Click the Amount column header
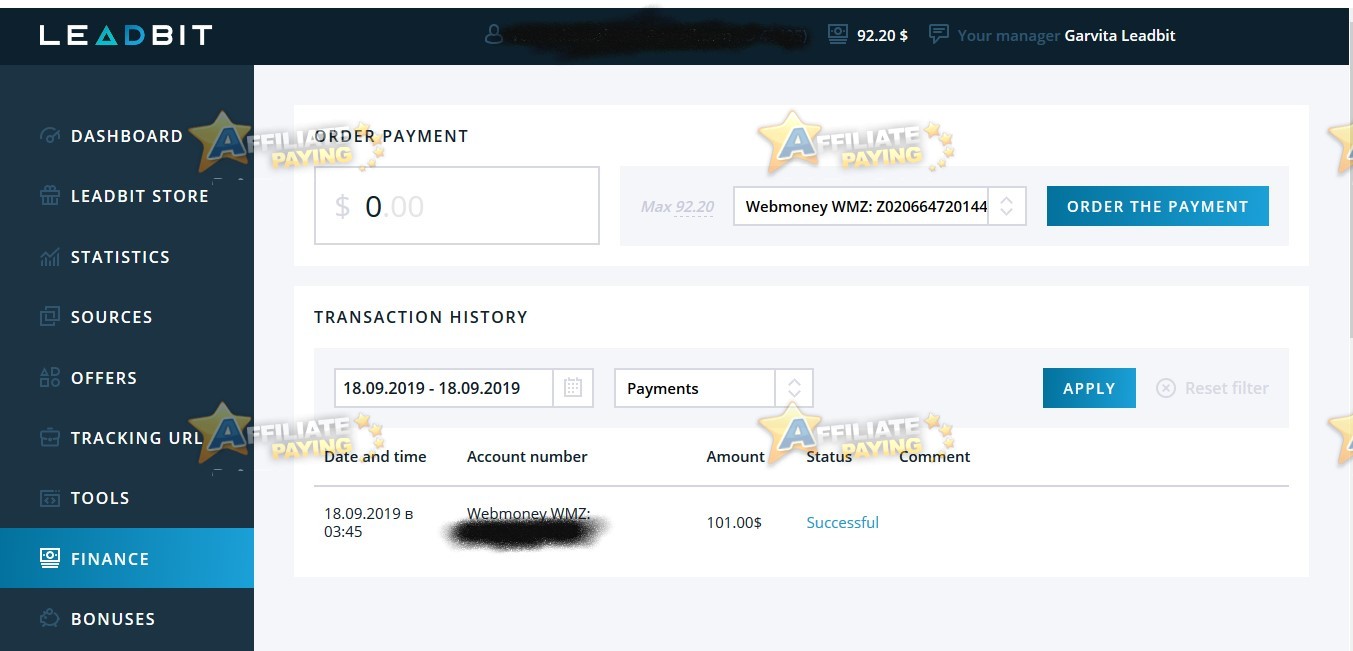The image size is (1353, 651). (735, 456)
